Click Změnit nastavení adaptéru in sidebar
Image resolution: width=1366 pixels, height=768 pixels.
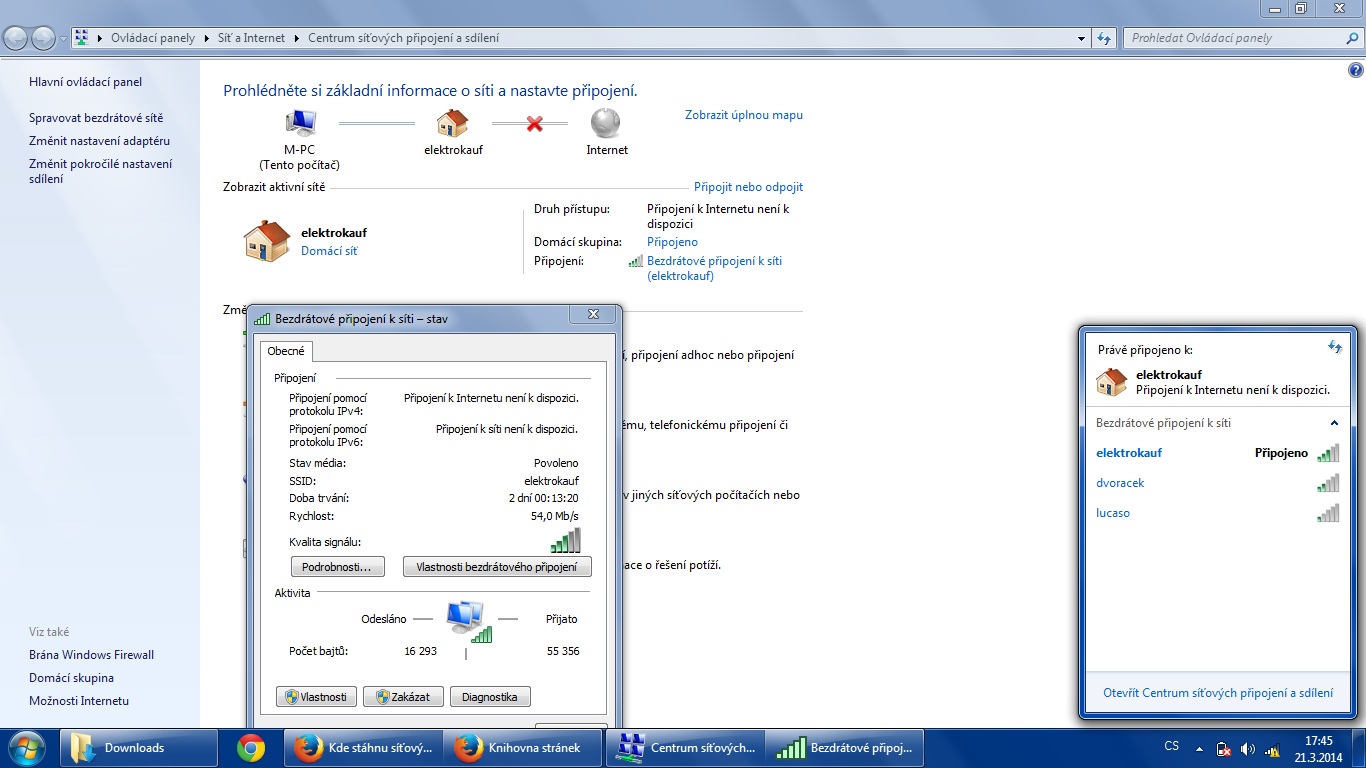click(99, 141)
